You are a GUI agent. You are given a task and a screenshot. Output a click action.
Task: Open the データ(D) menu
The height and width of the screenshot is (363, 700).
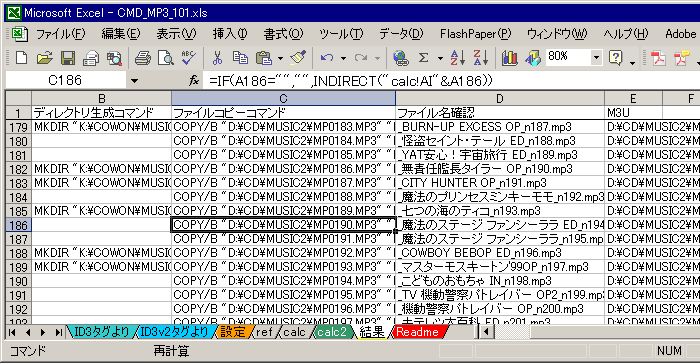pyautogui.click(x=401, y=34)
